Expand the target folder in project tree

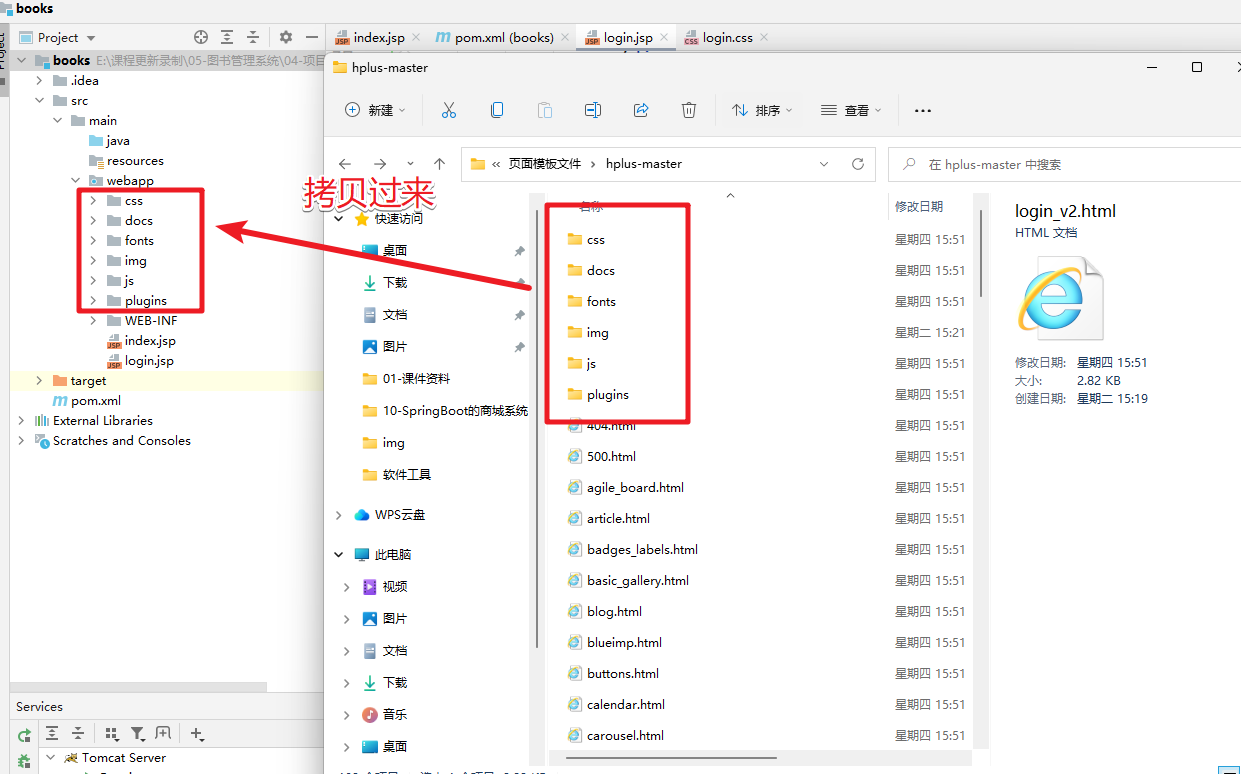[x=39, y=381]
